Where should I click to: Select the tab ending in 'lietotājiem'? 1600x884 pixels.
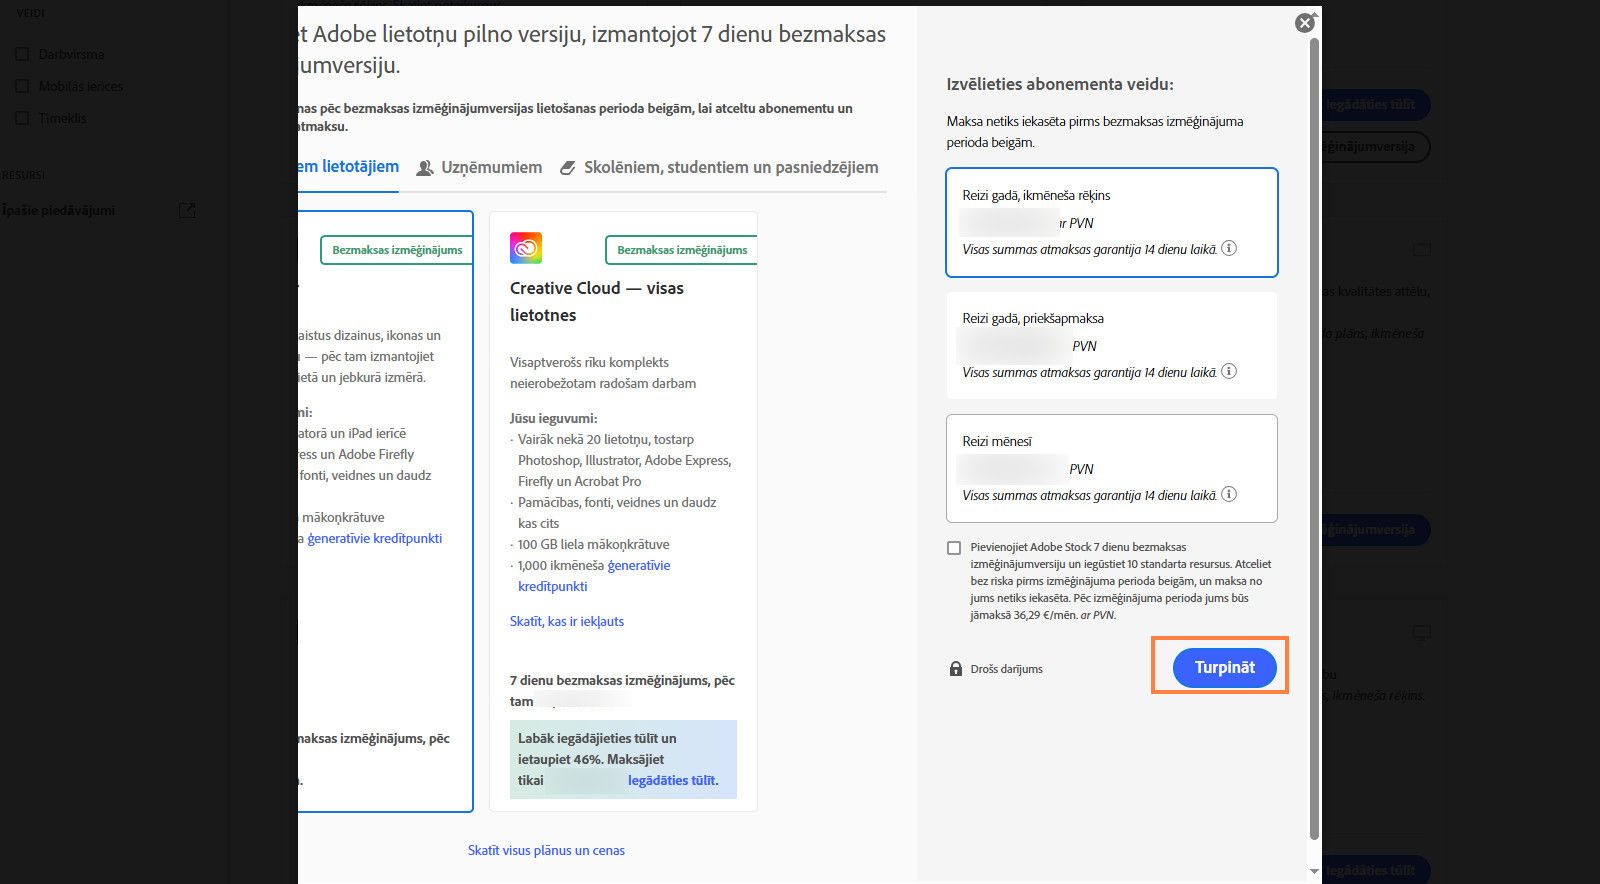tap(348, 167)
